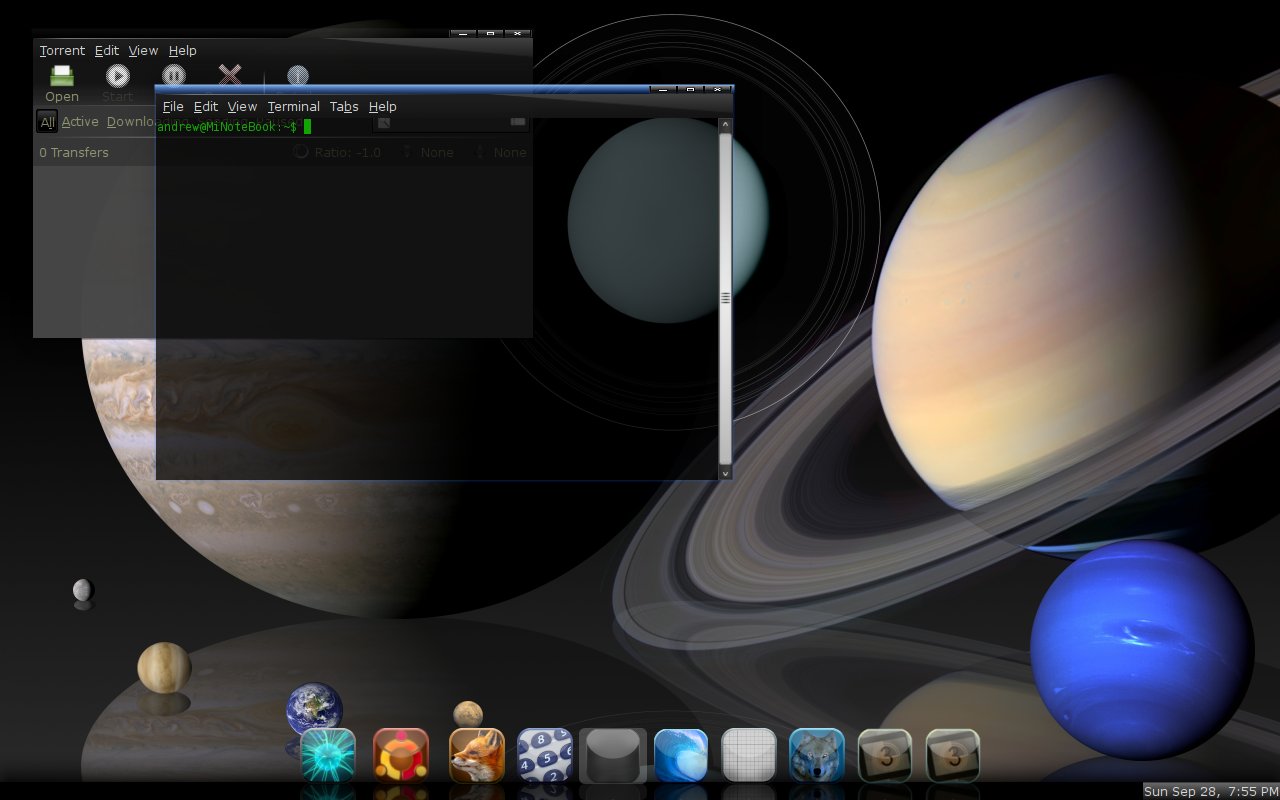Open the terminal View menu
1280x800 pixels.
coord(242,106)
